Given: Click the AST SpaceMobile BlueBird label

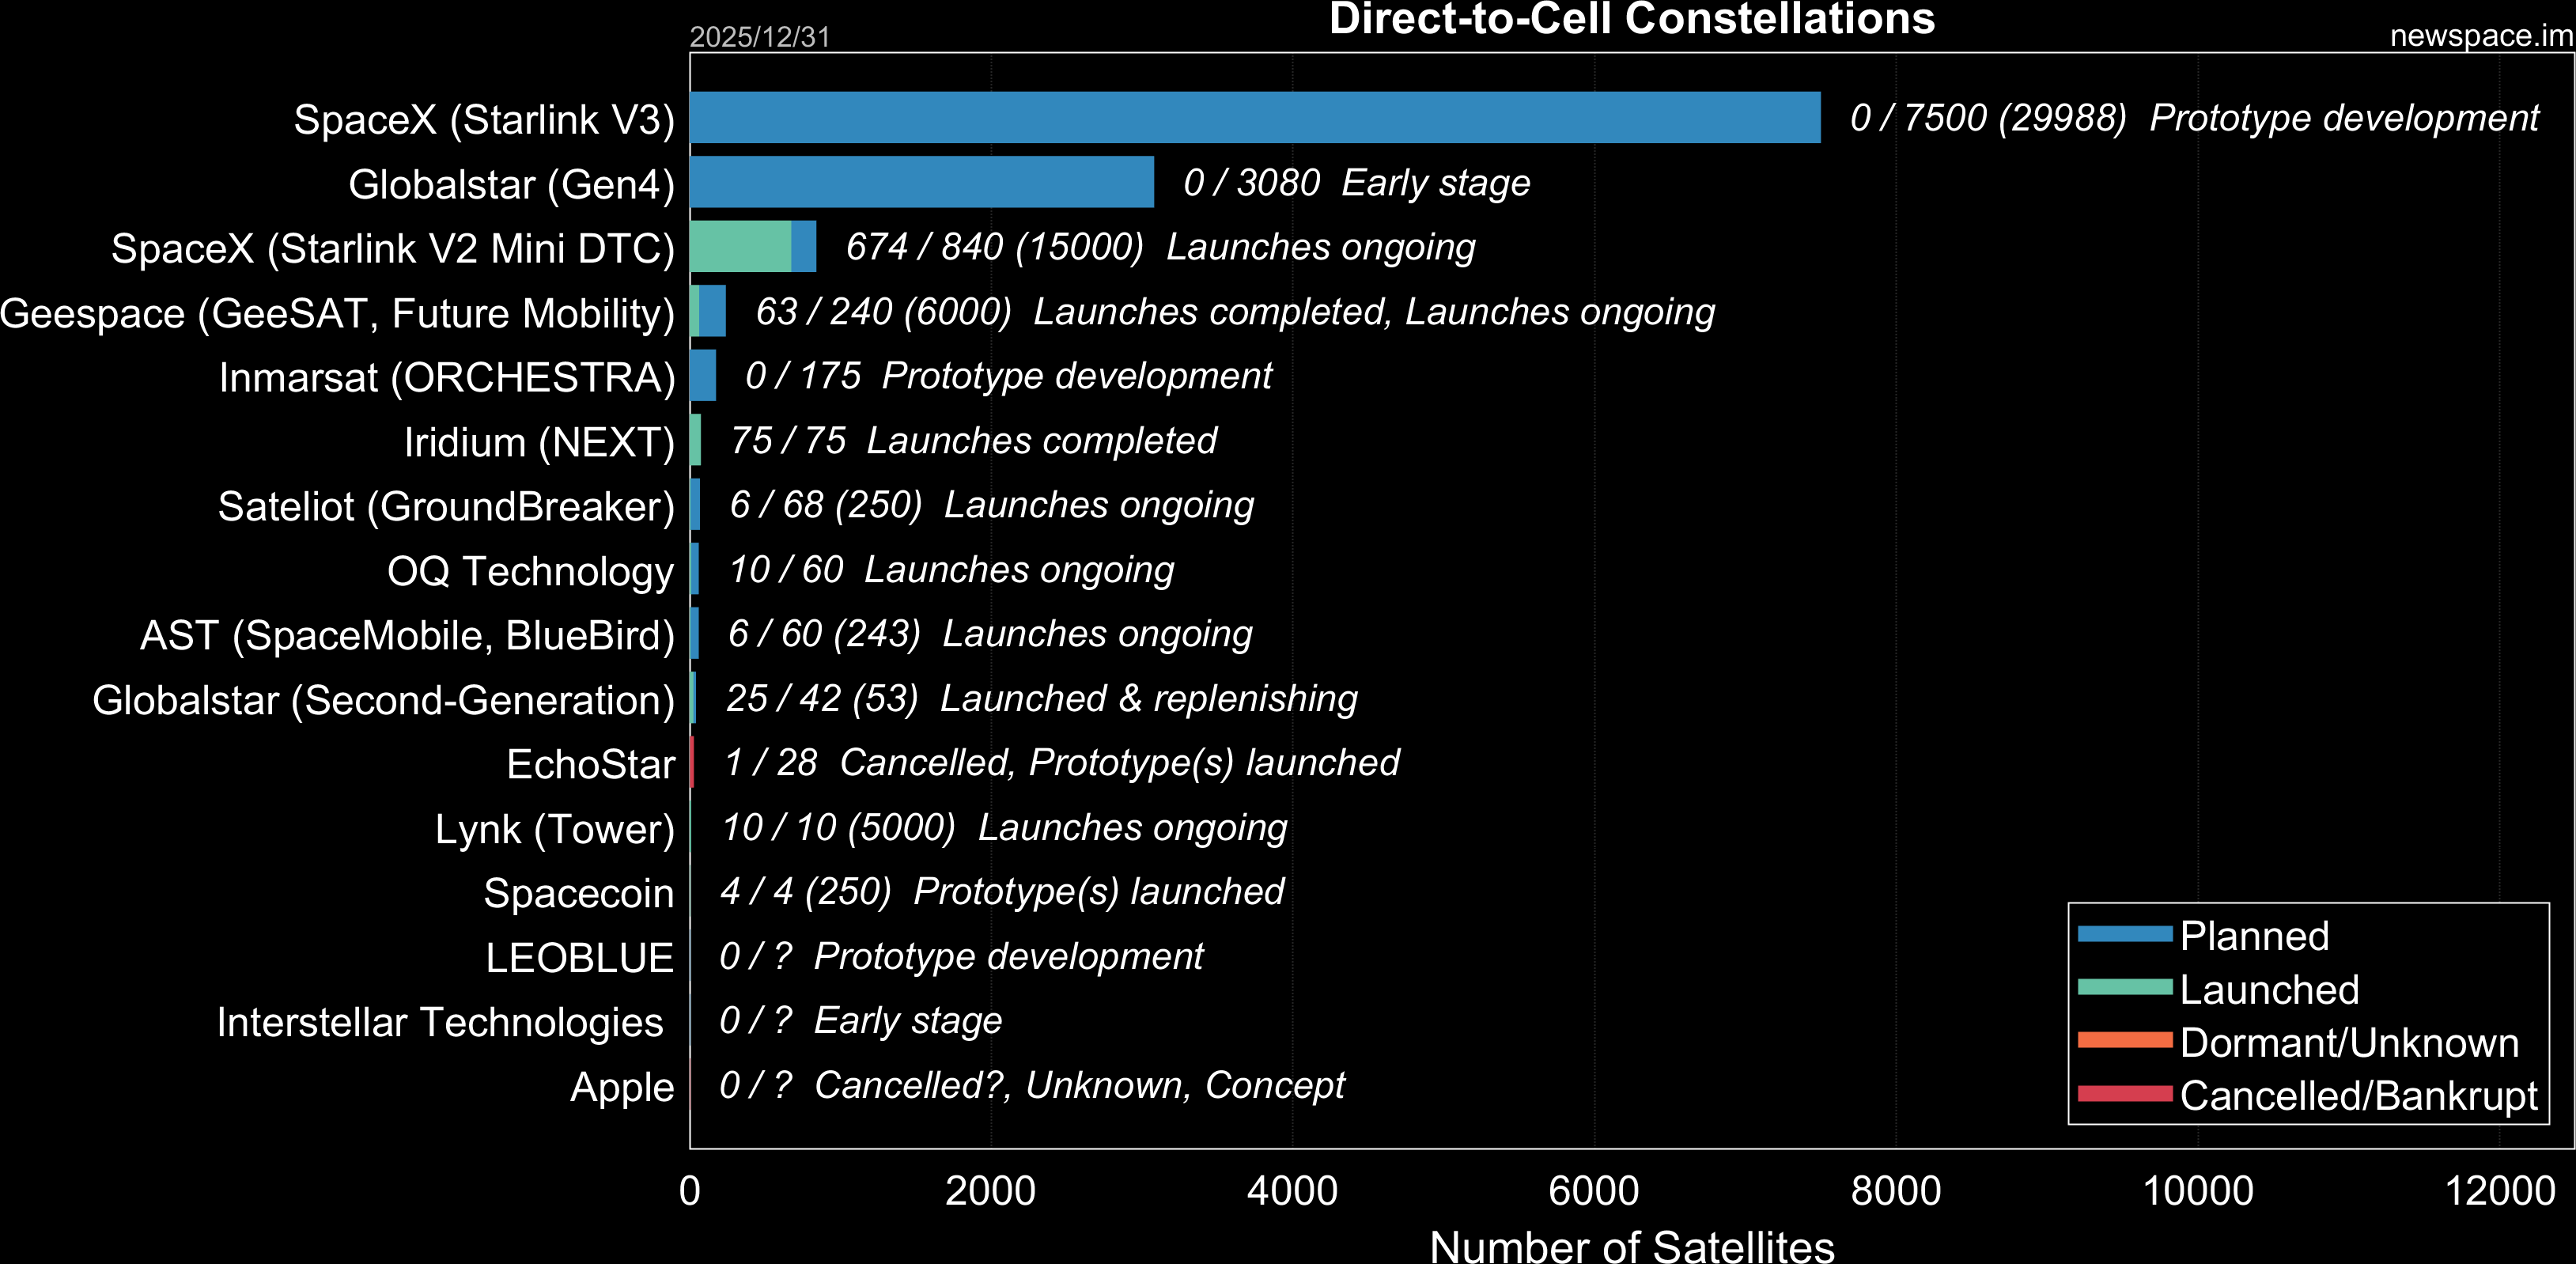Looking at the screenshot, I should 407,636.
